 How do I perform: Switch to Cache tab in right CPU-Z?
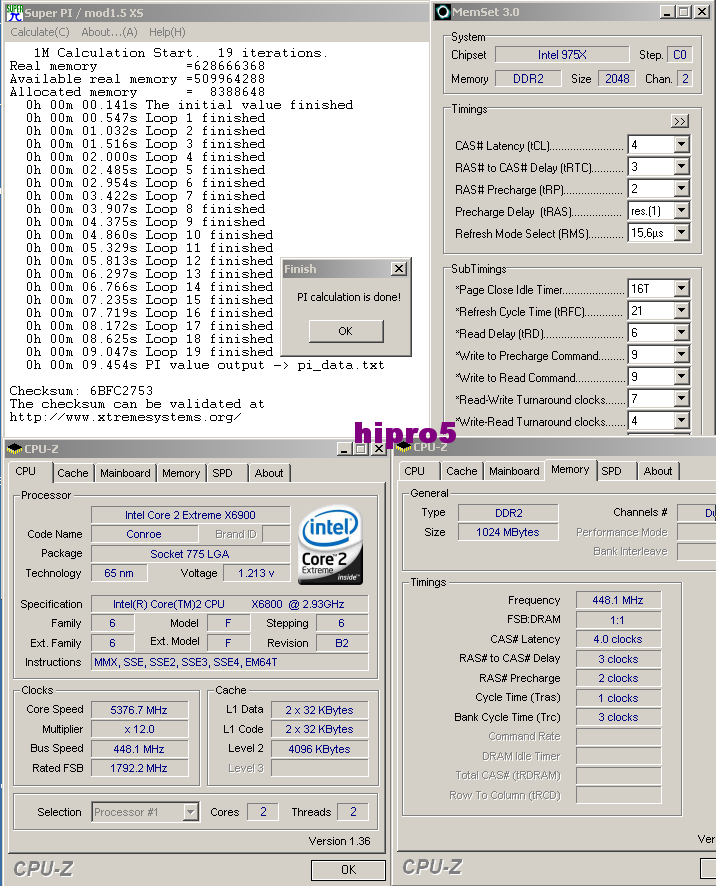click(x=462, y=471)
